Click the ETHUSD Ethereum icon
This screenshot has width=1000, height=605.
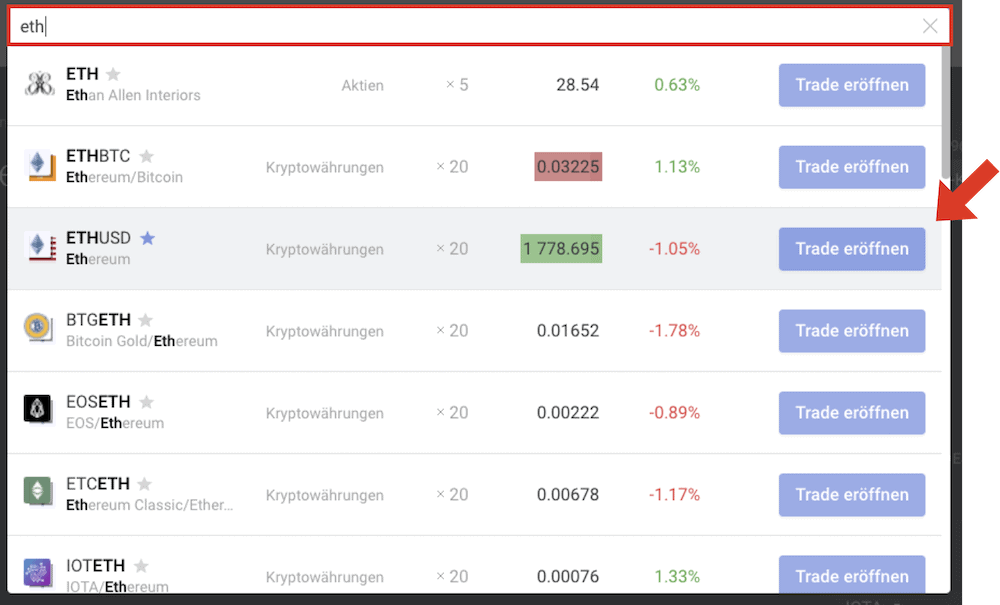[x=39, y=247]
